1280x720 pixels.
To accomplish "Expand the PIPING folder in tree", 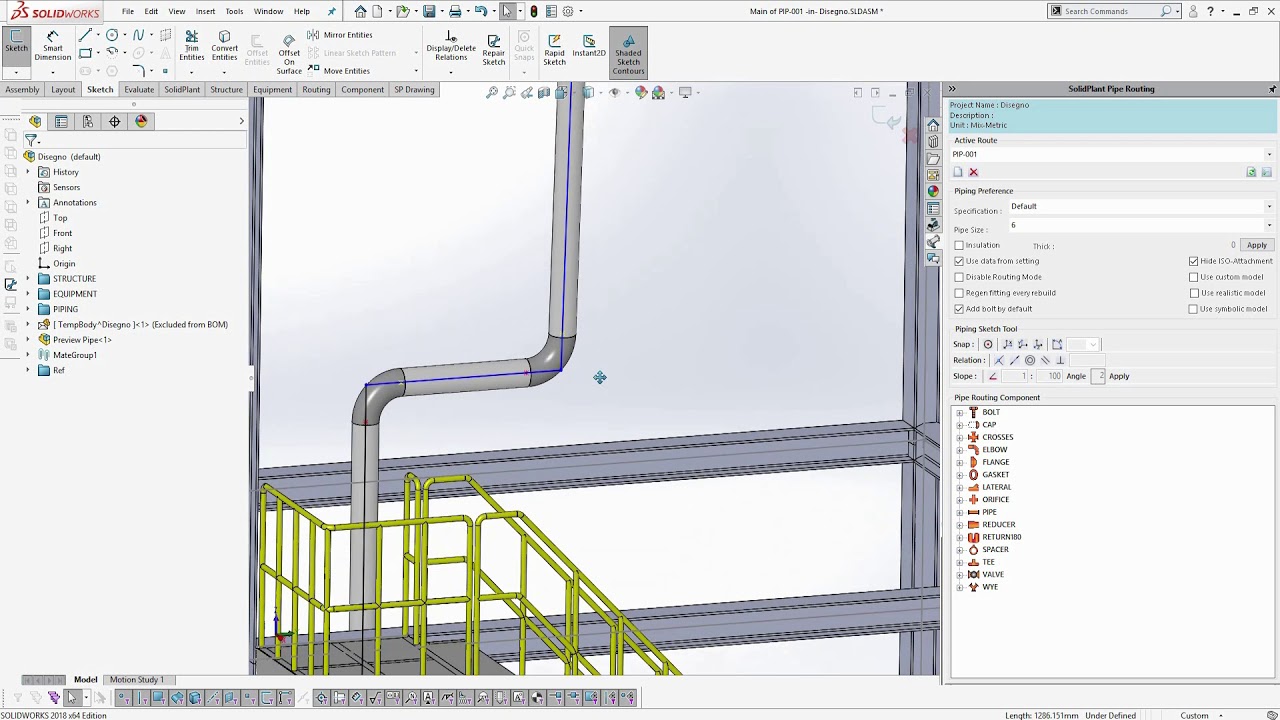I will (x=28, y=309).
